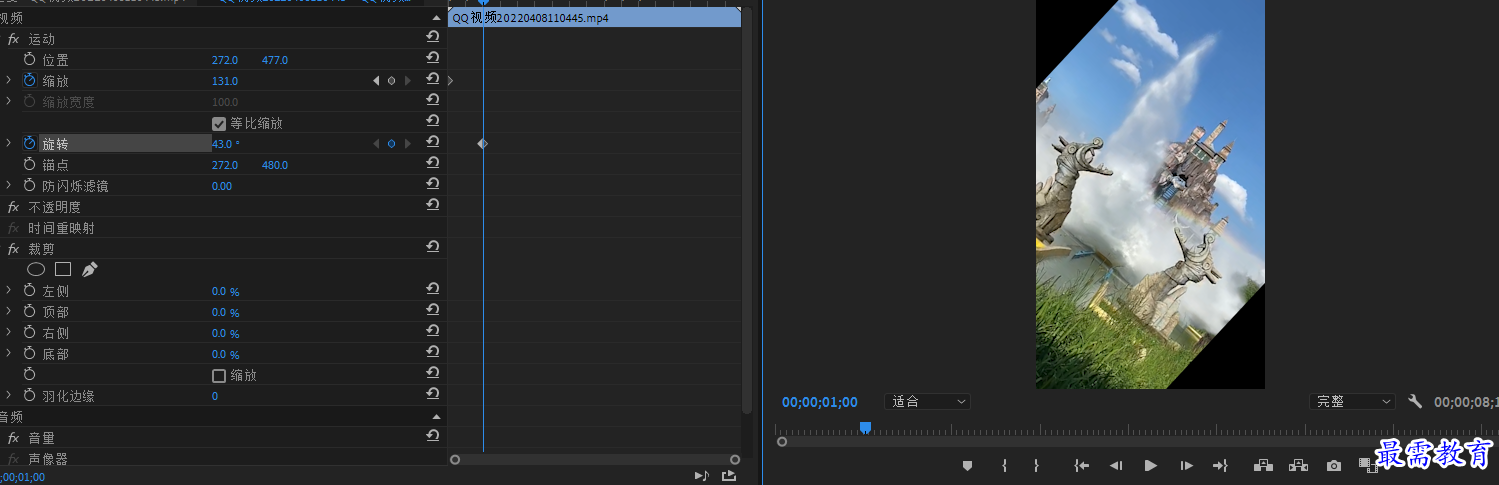Reset the 不透明度 effect

click(x=432, y=206)
